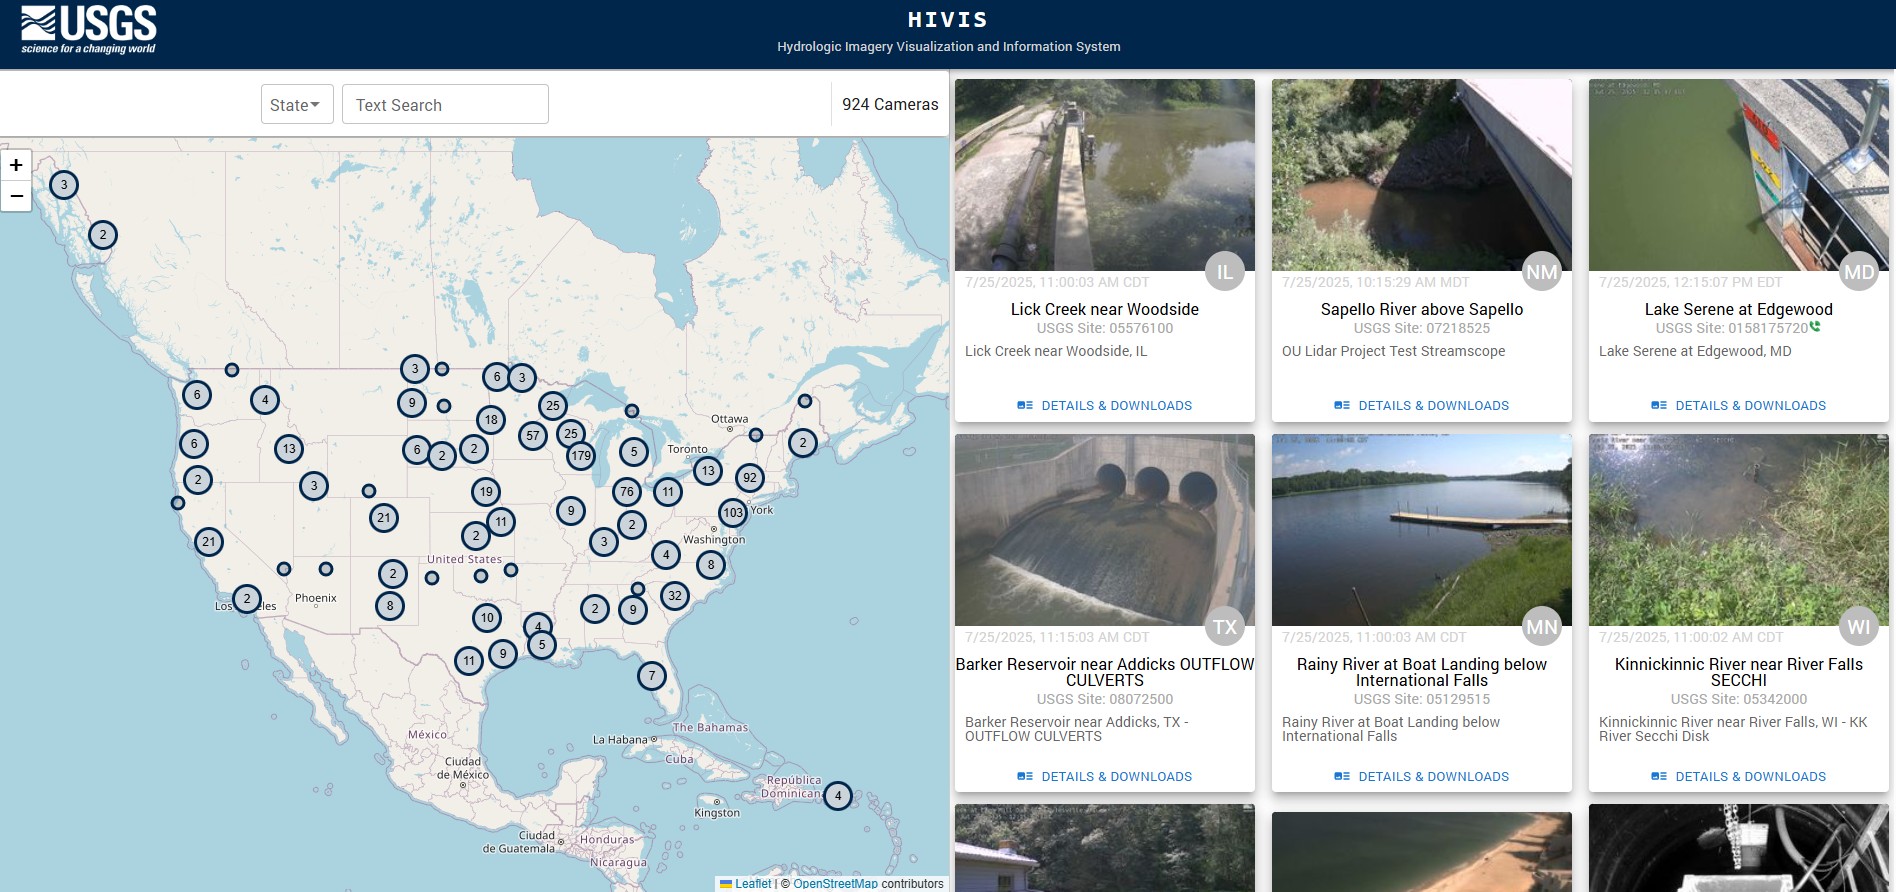
Task: Open Details & Downloads for Sapello River
Action: [x=1422, y=406]
